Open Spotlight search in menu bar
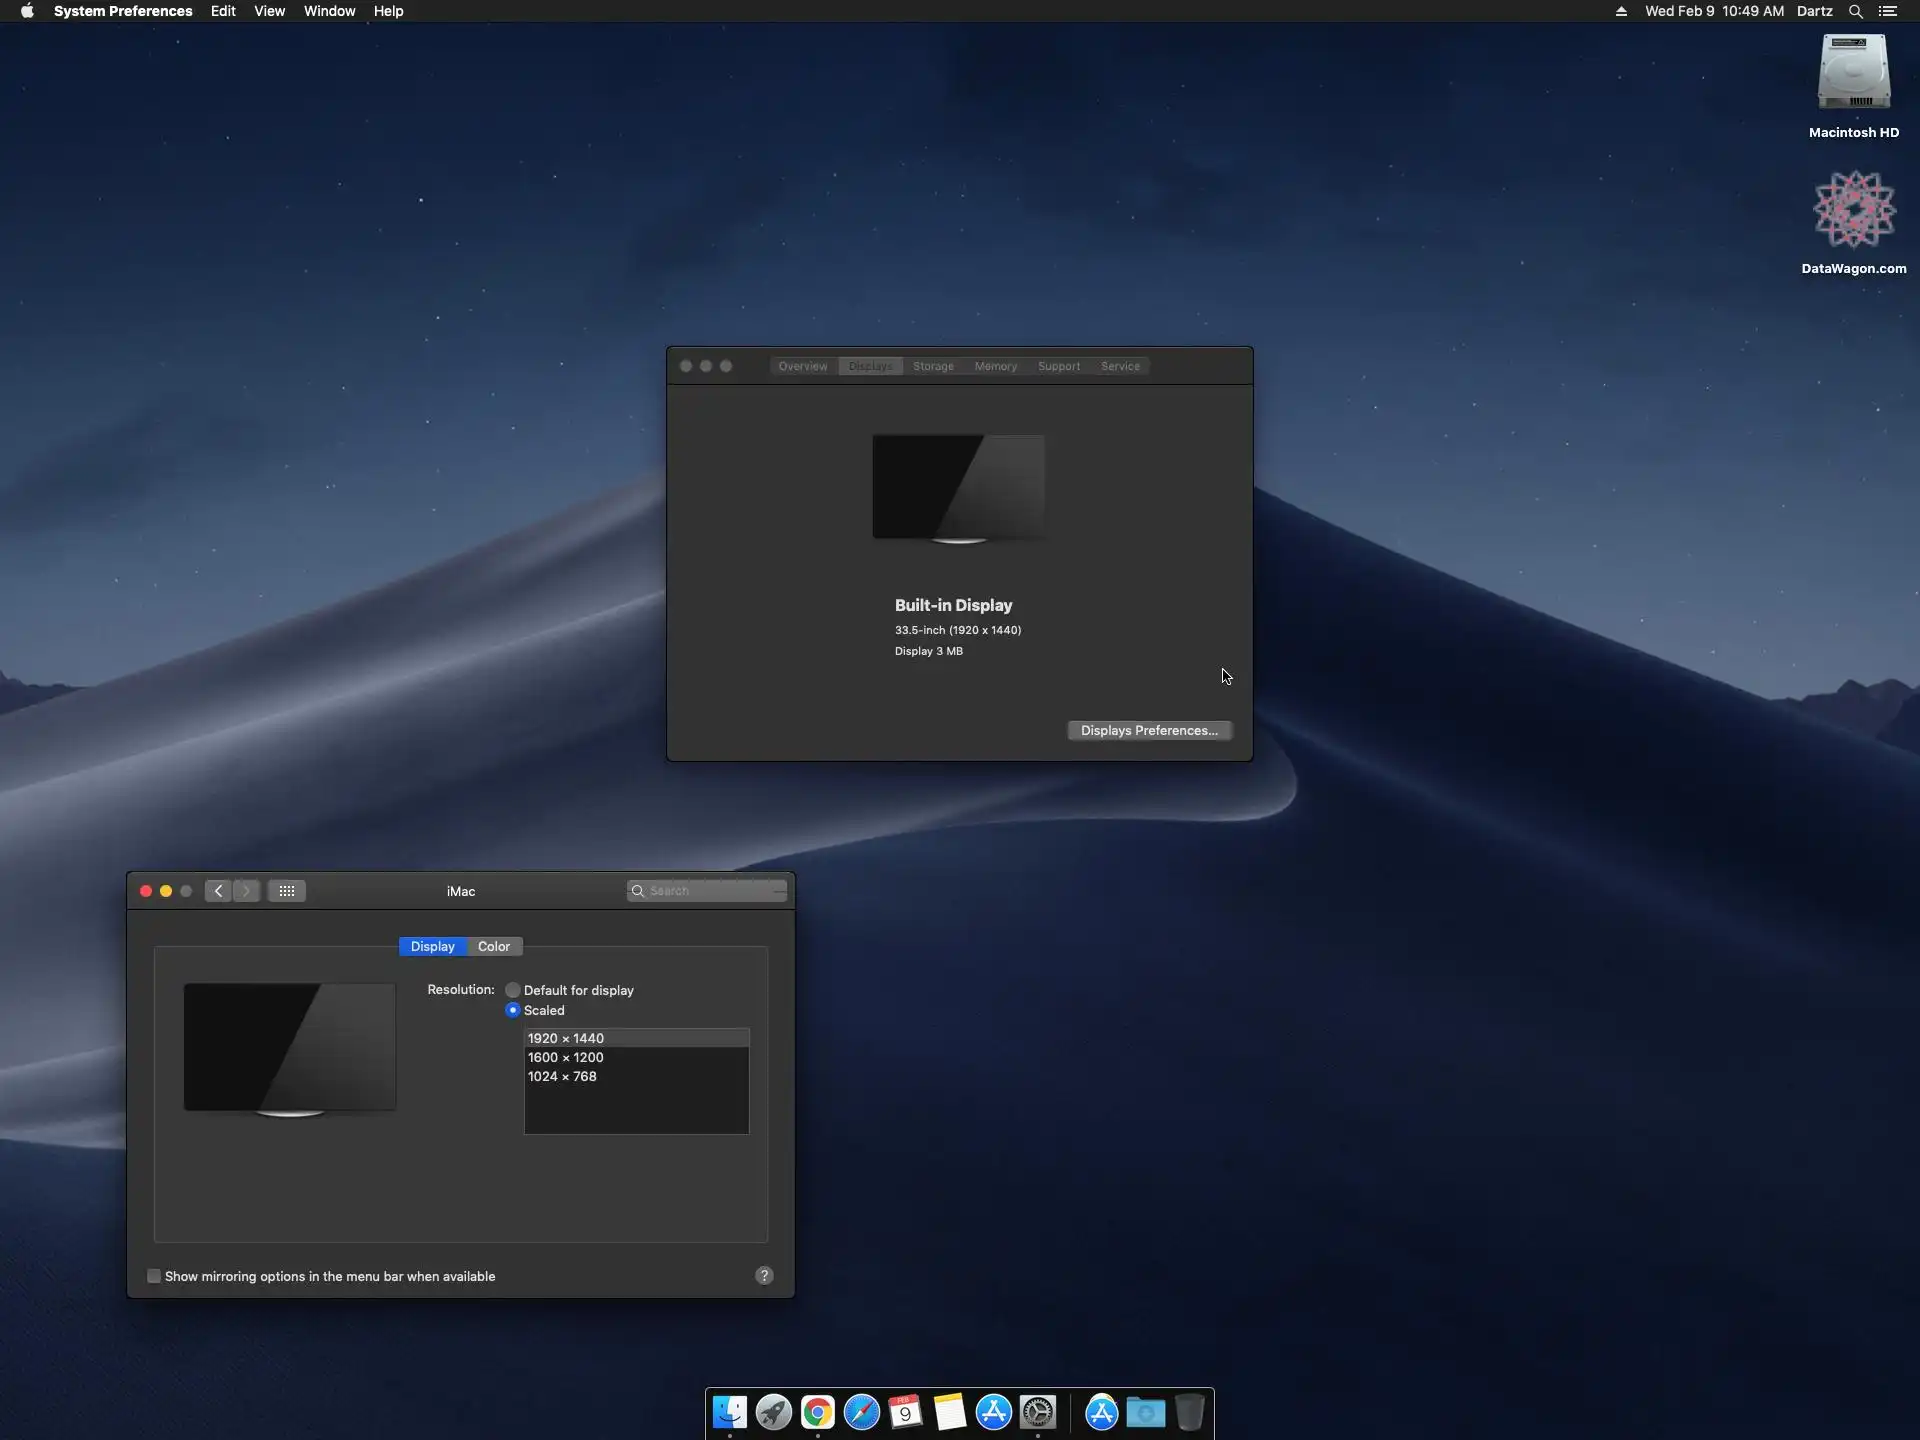 [1855, 11]
